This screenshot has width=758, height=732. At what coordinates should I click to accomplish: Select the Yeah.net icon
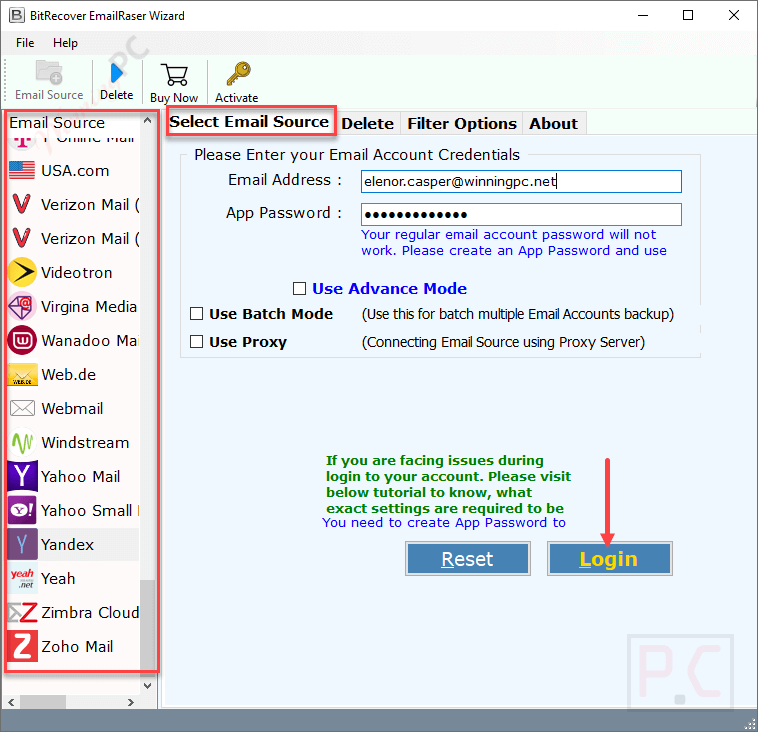[x=22, y=578]
